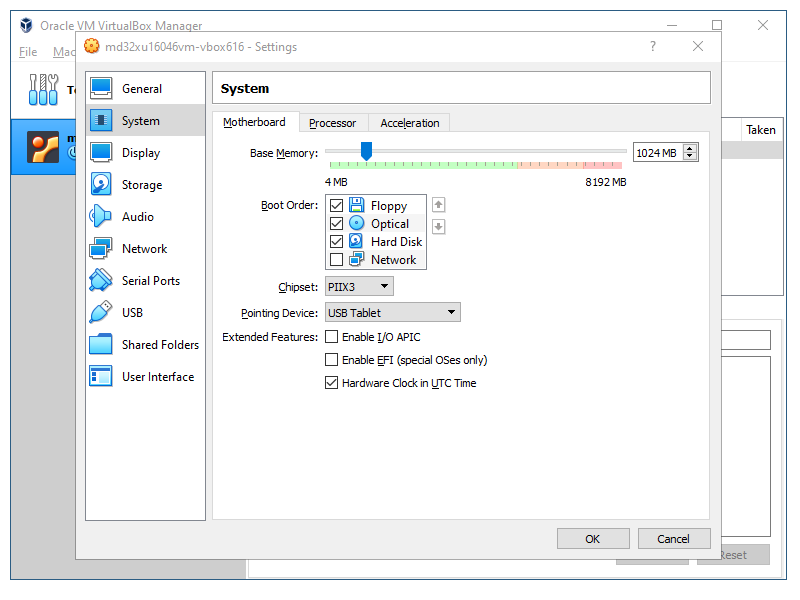Select the Audio settings category
The image size is (800, 600).
coord(137,217)
